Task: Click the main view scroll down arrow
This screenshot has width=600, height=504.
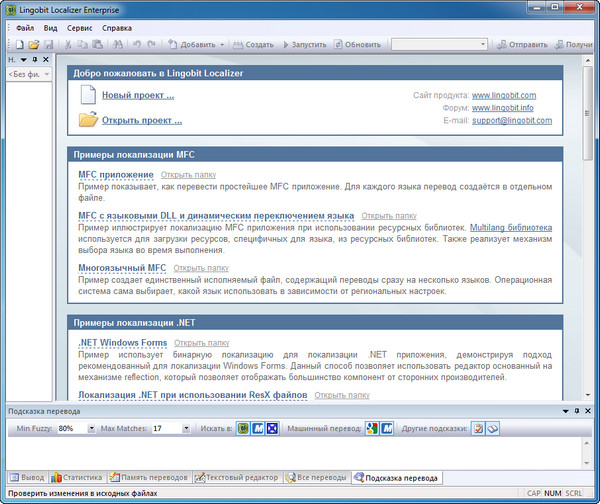Action: [x=588, y=395]
